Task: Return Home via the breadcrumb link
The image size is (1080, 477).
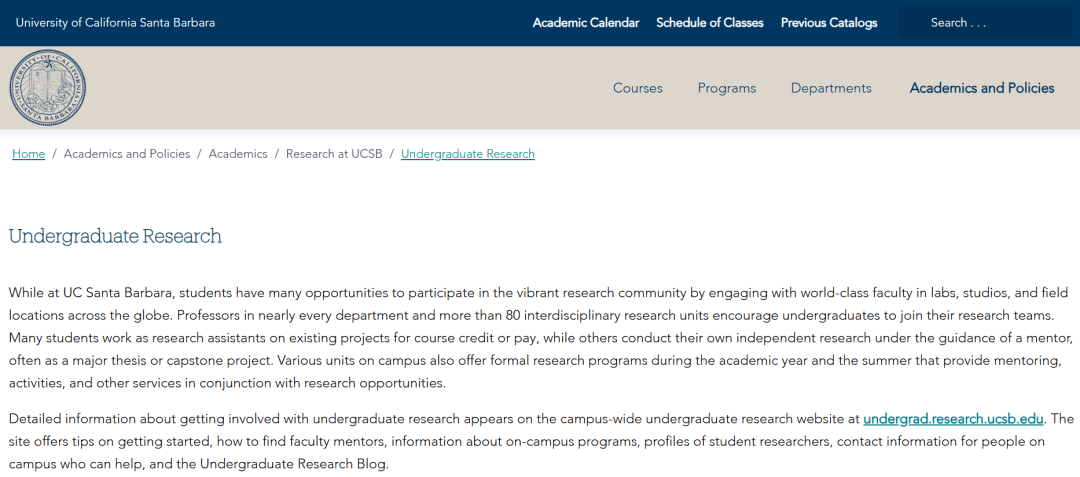Action: (28, 153)
